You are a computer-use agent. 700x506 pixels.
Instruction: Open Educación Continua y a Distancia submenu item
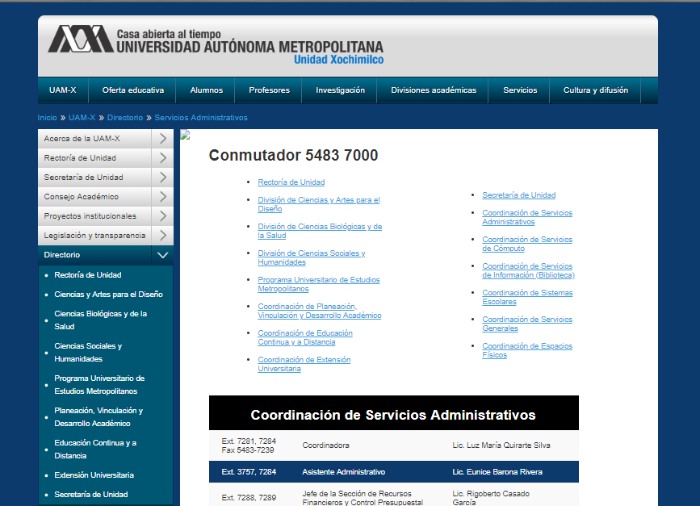tap(95, 449)
